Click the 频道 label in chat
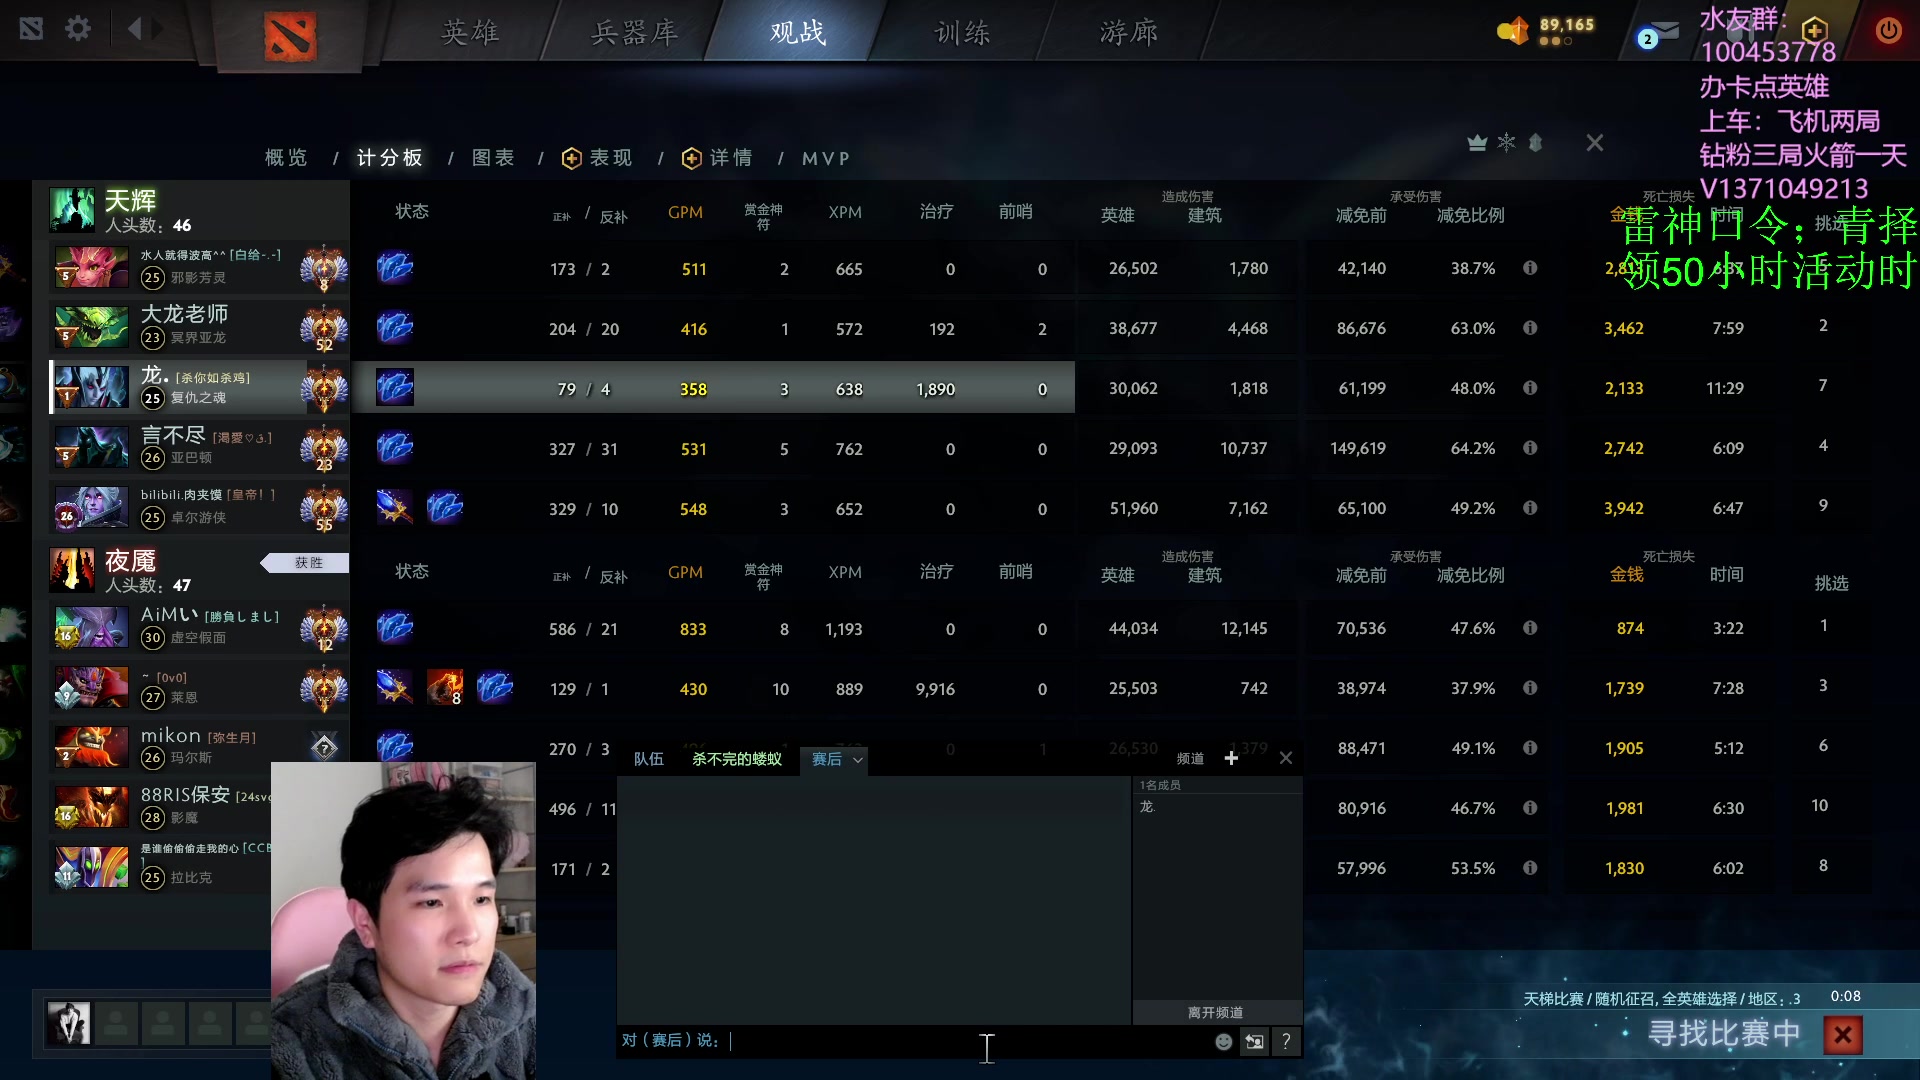The image size is (1920, 1080). pyautogui.click(x=1190, y=758)
